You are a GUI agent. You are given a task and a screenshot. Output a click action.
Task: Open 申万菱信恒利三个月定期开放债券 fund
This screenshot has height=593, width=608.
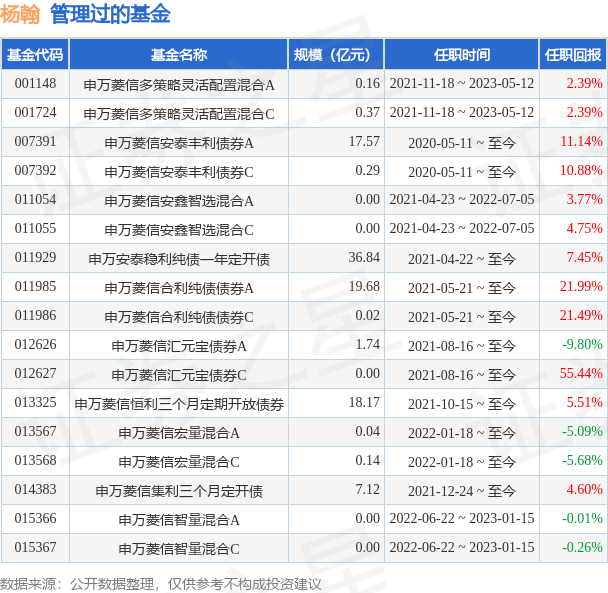point(179,403)
